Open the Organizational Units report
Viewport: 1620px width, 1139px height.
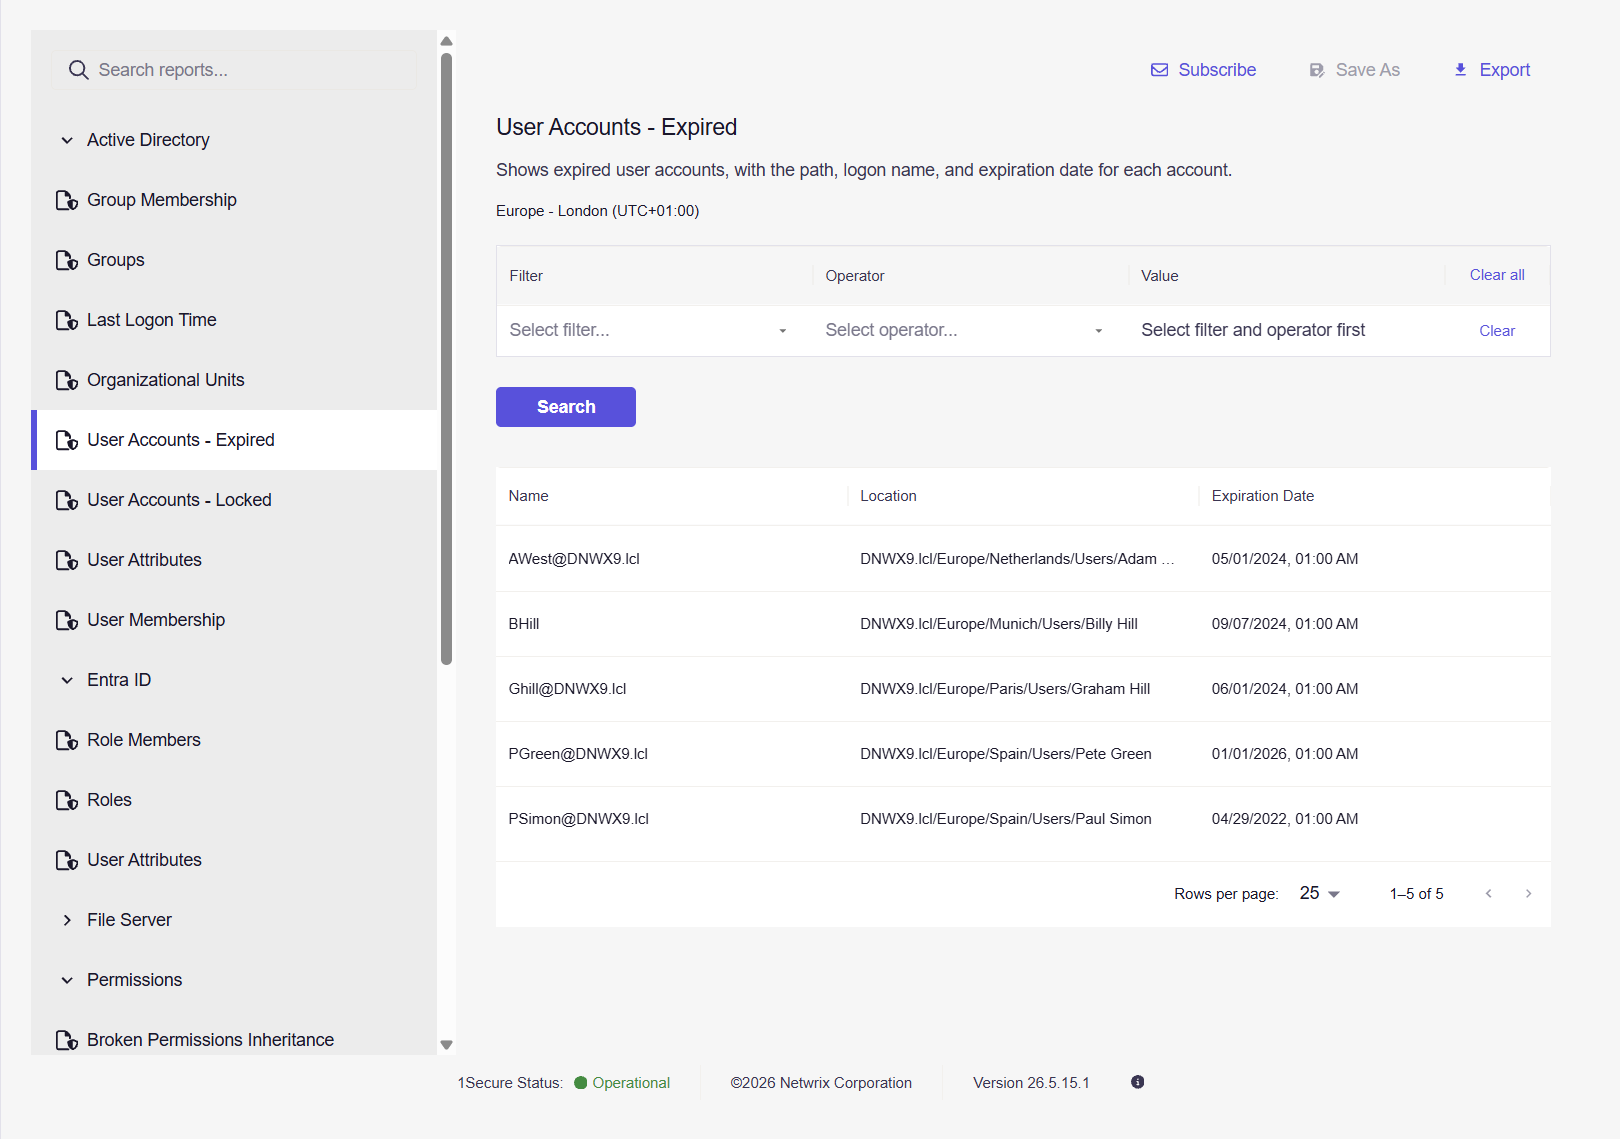pos(166,380)
